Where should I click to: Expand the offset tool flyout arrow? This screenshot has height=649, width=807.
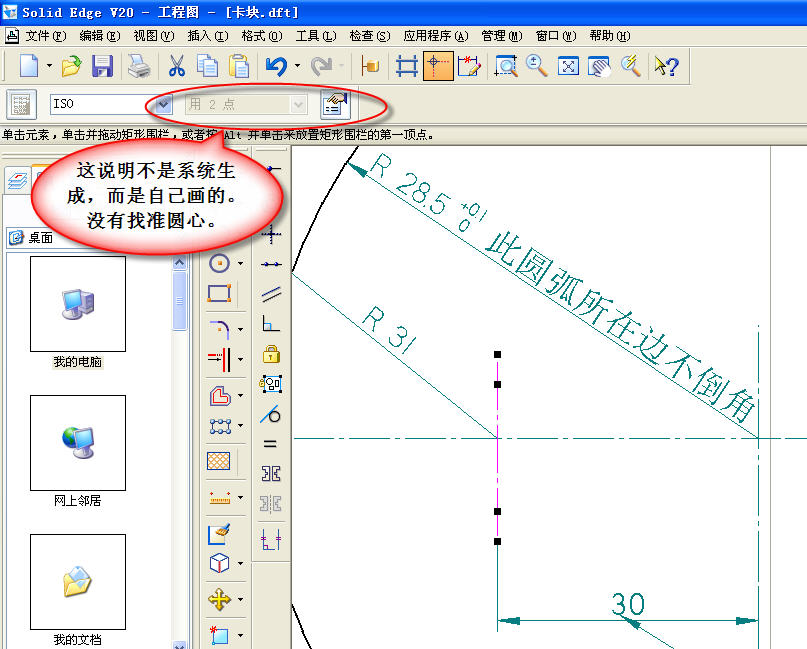pos(240,396)
